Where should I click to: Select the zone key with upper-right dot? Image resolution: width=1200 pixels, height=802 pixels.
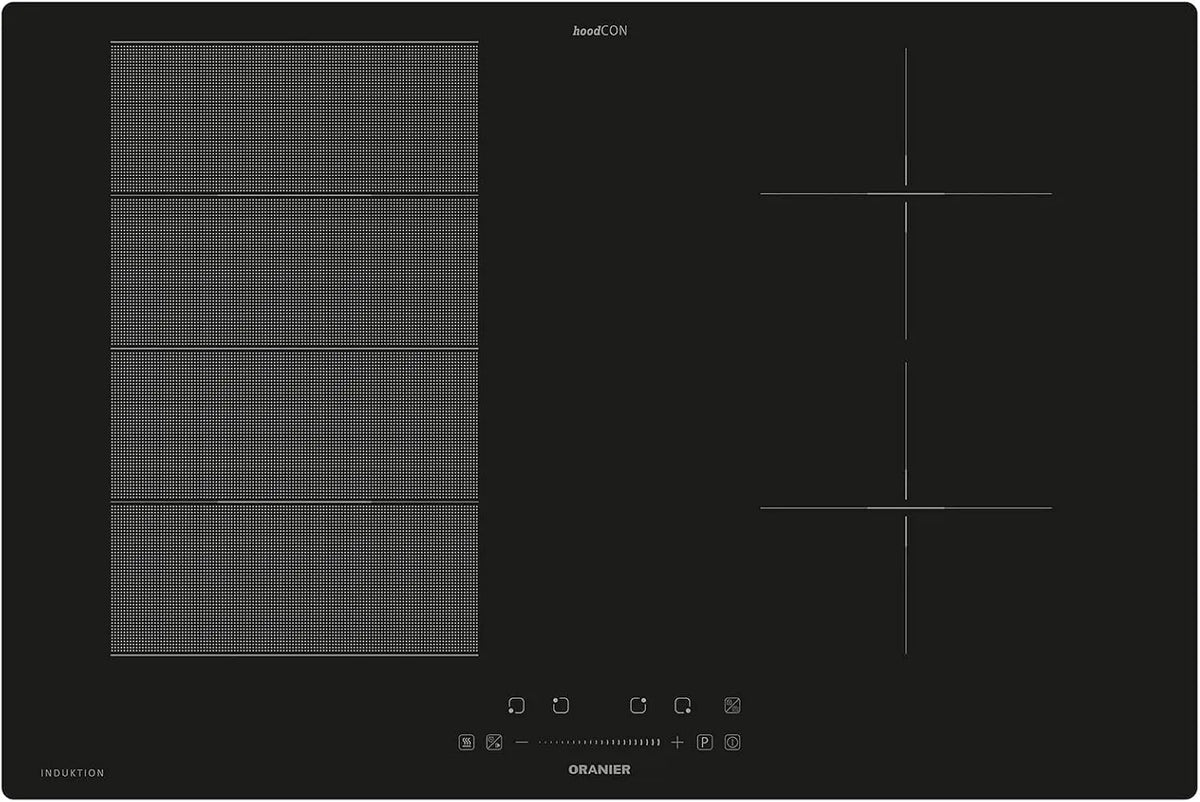(x=638, y=706)
